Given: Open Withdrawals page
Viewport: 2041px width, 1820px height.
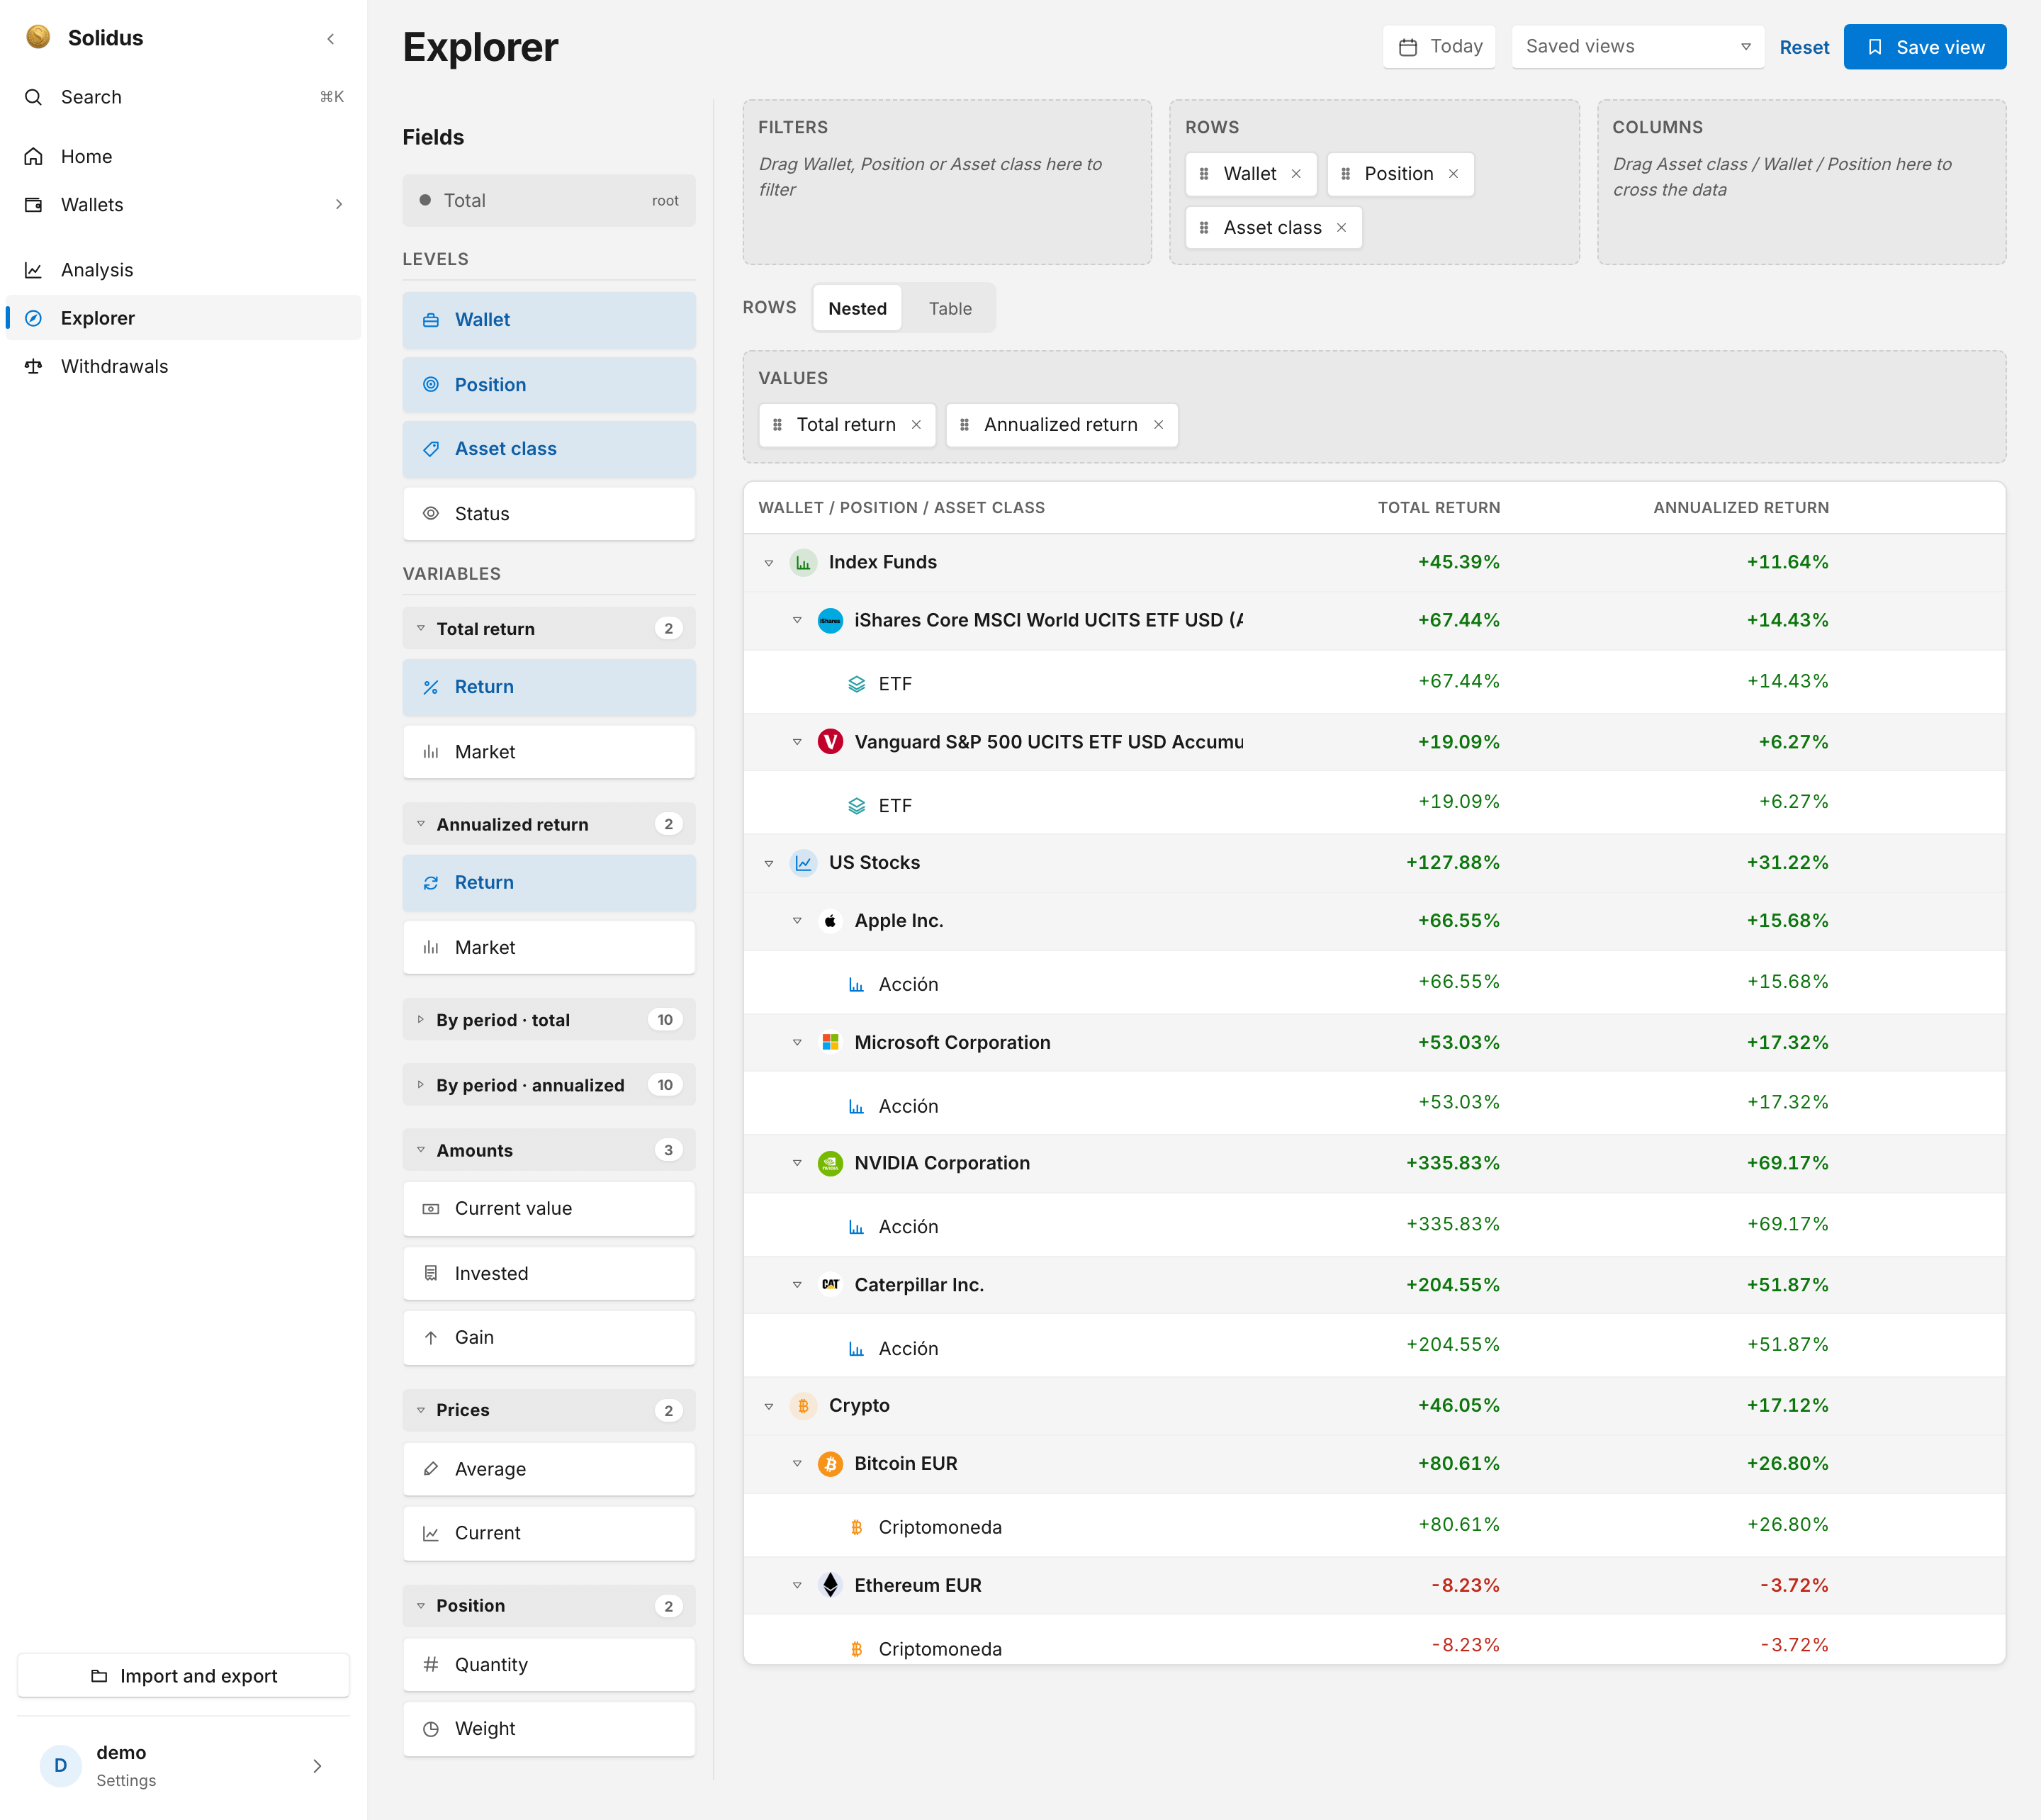Looking at the screenshot, I should click(x=184, y=366).
